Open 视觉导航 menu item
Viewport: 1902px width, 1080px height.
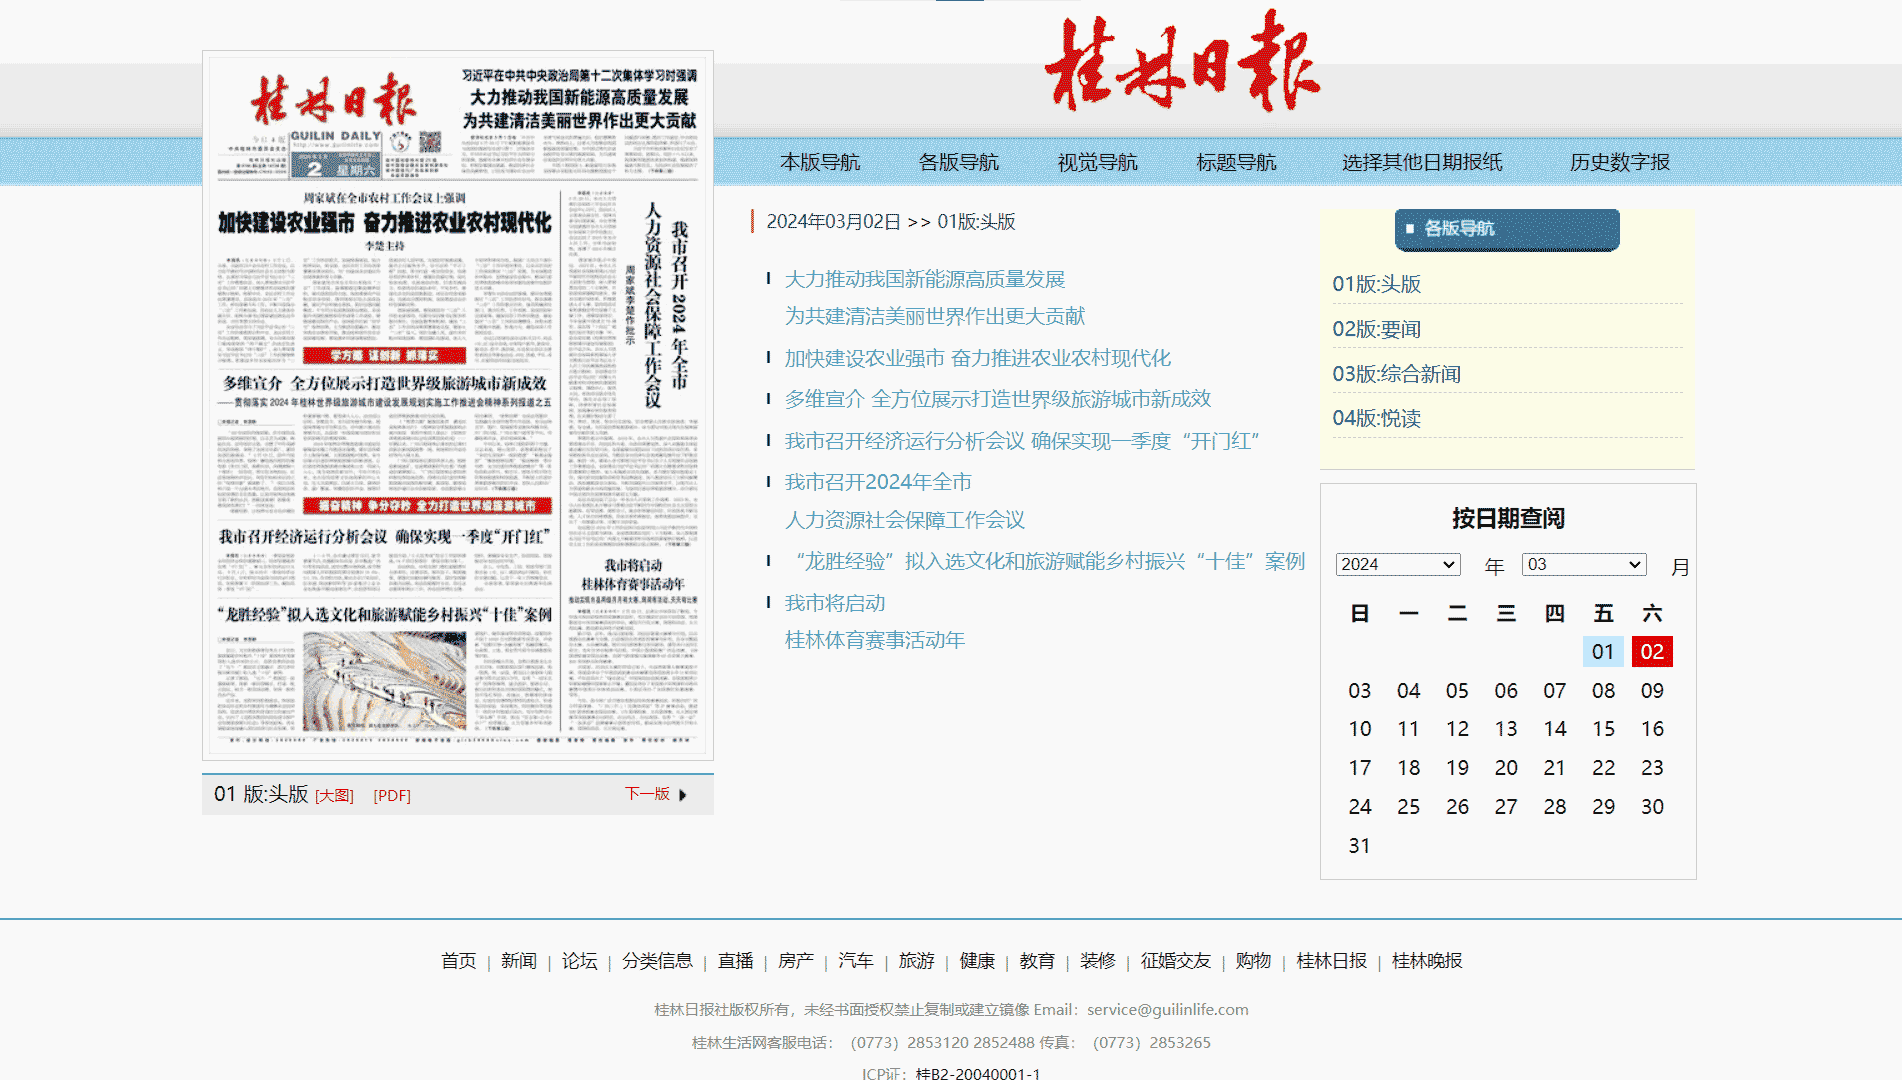pyautogui.click(x=1098, y=162)
